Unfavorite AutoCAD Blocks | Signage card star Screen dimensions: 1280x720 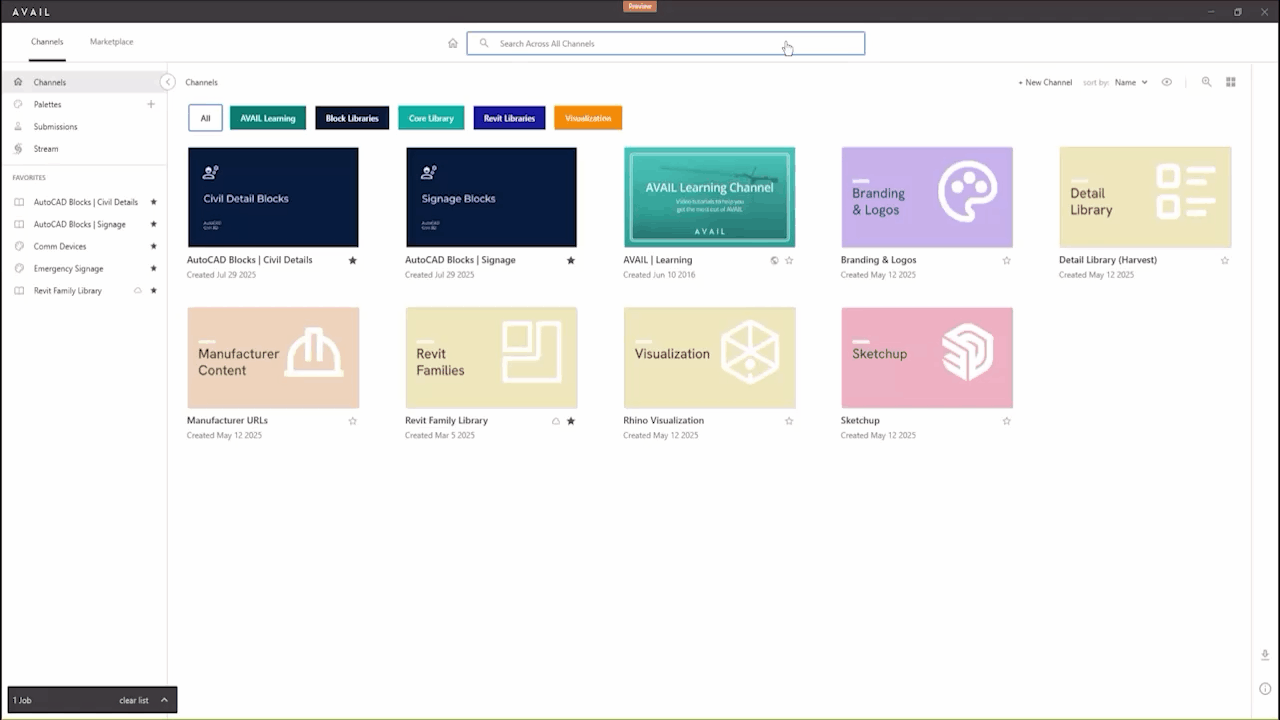click(571, 260)
